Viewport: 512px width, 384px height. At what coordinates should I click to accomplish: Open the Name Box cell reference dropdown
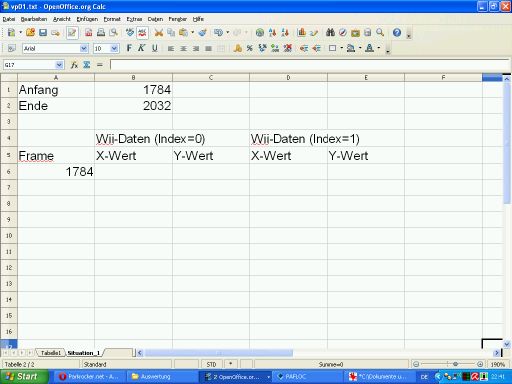[59, 65]
